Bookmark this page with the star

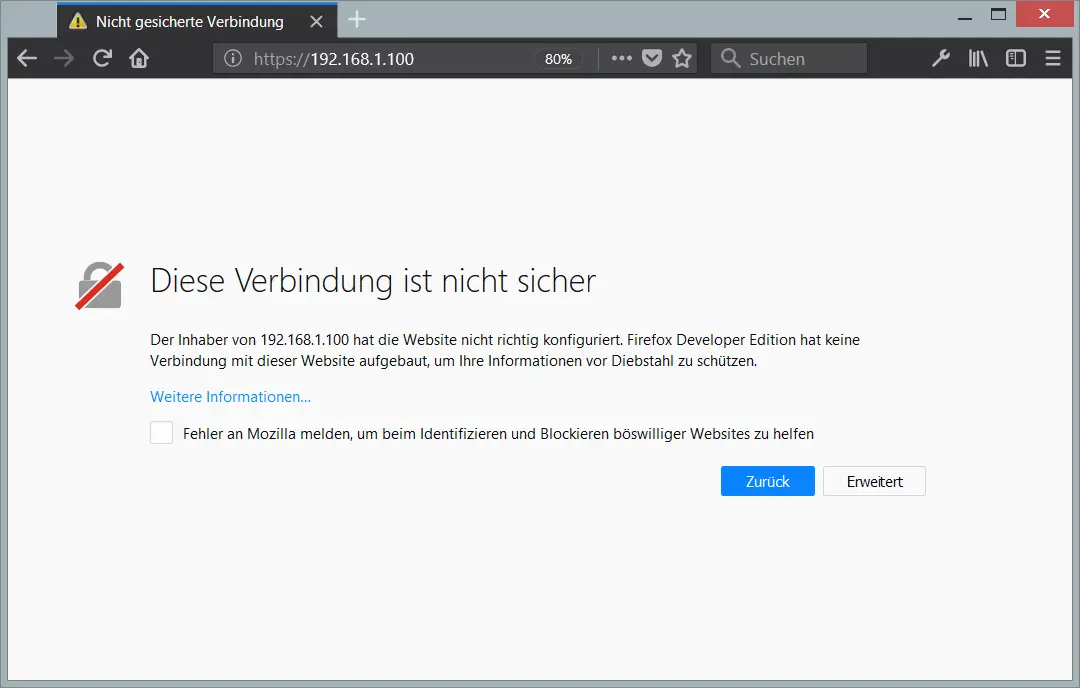[682, 59]
